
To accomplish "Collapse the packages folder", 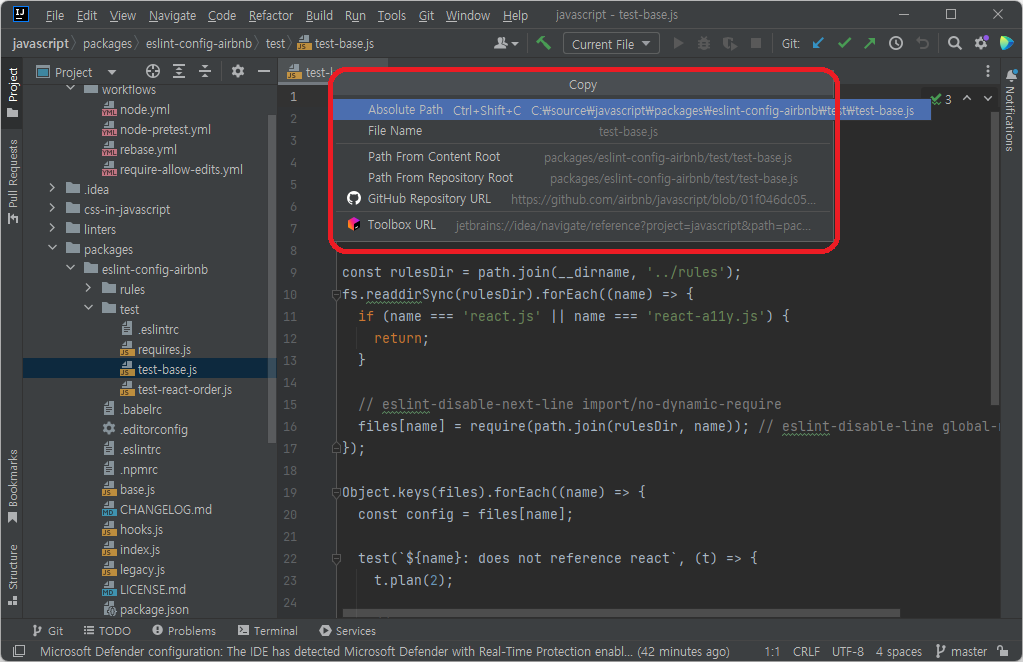I will 52,248.
